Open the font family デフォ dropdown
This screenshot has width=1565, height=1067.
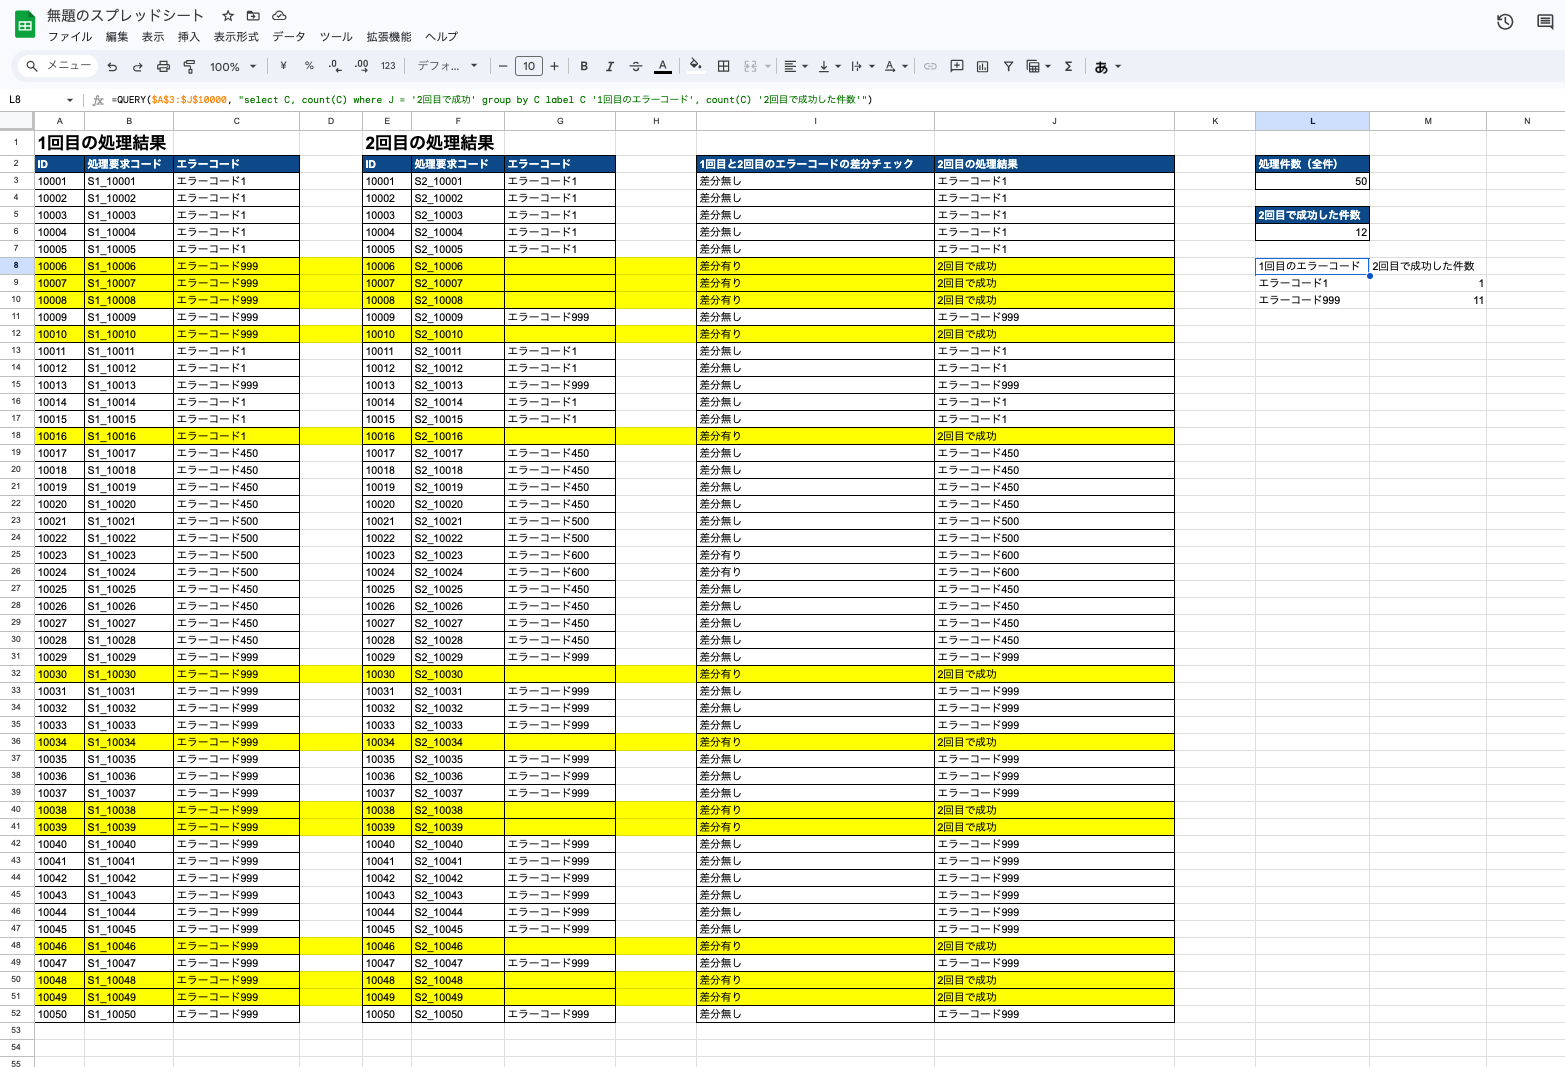coord(447,66)
